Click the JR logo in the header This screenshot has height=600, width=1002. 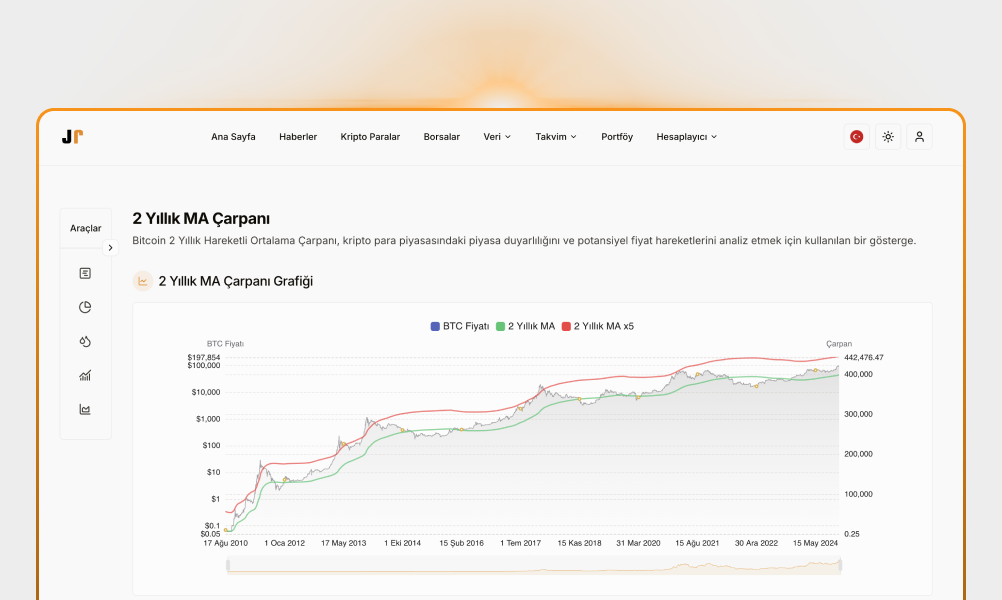73,136
